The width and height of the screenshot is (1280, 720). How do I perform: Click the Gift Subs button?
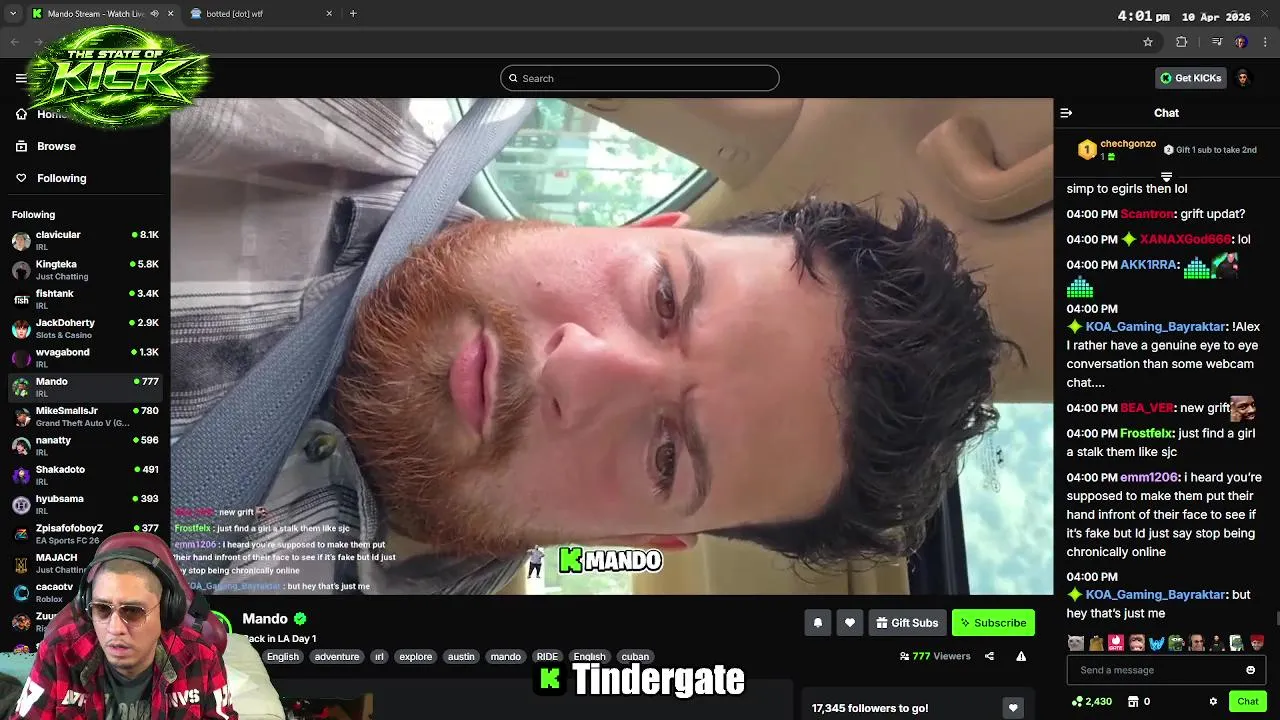tap(907, 623)
